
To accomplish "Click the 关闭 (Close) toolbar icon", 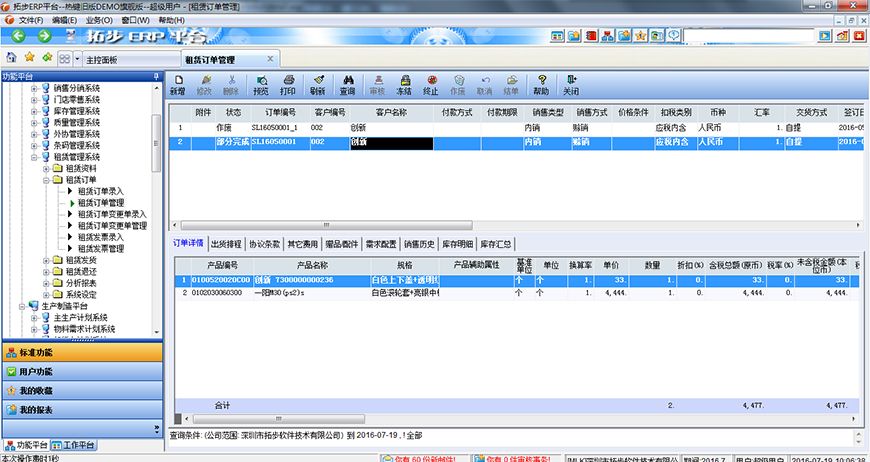I will [x=571, y=84].
